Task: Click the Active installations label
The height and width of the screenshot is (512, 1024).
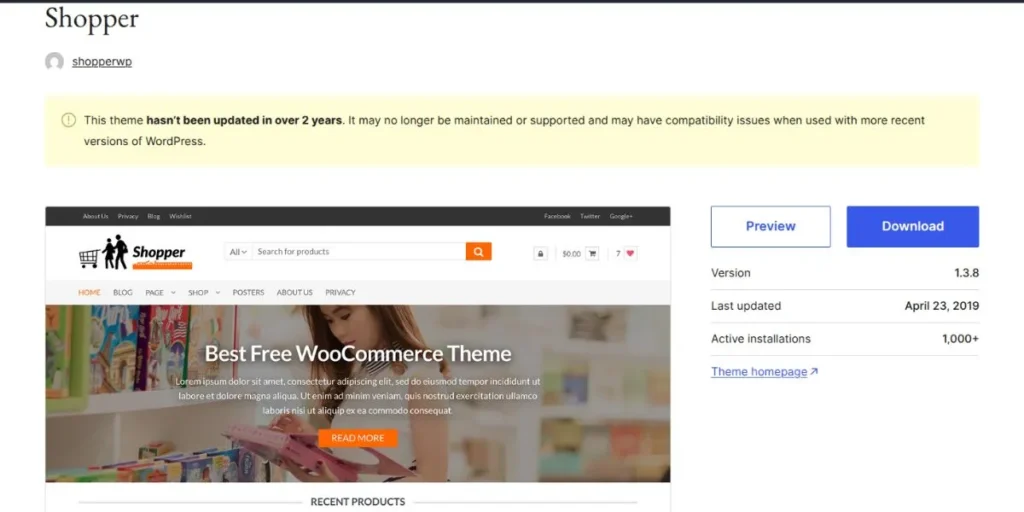Action: 761,339
